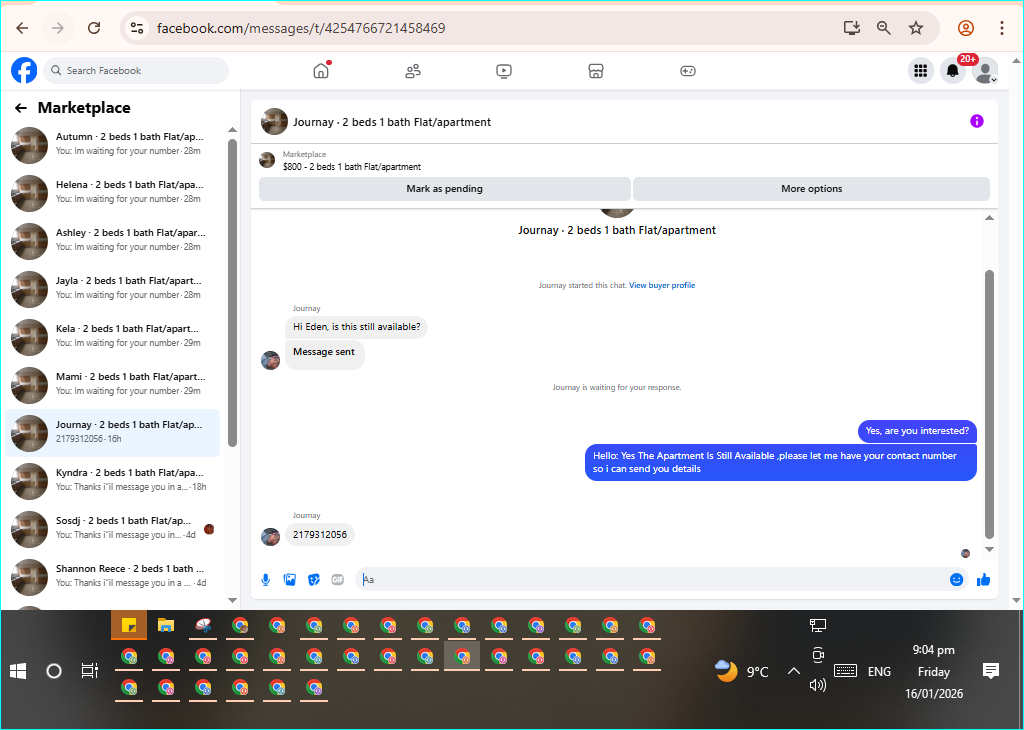Click 'Hi Eden, is this still available?' message
Viewport: 1024px width, 730px height.
[x=357, y=326]
